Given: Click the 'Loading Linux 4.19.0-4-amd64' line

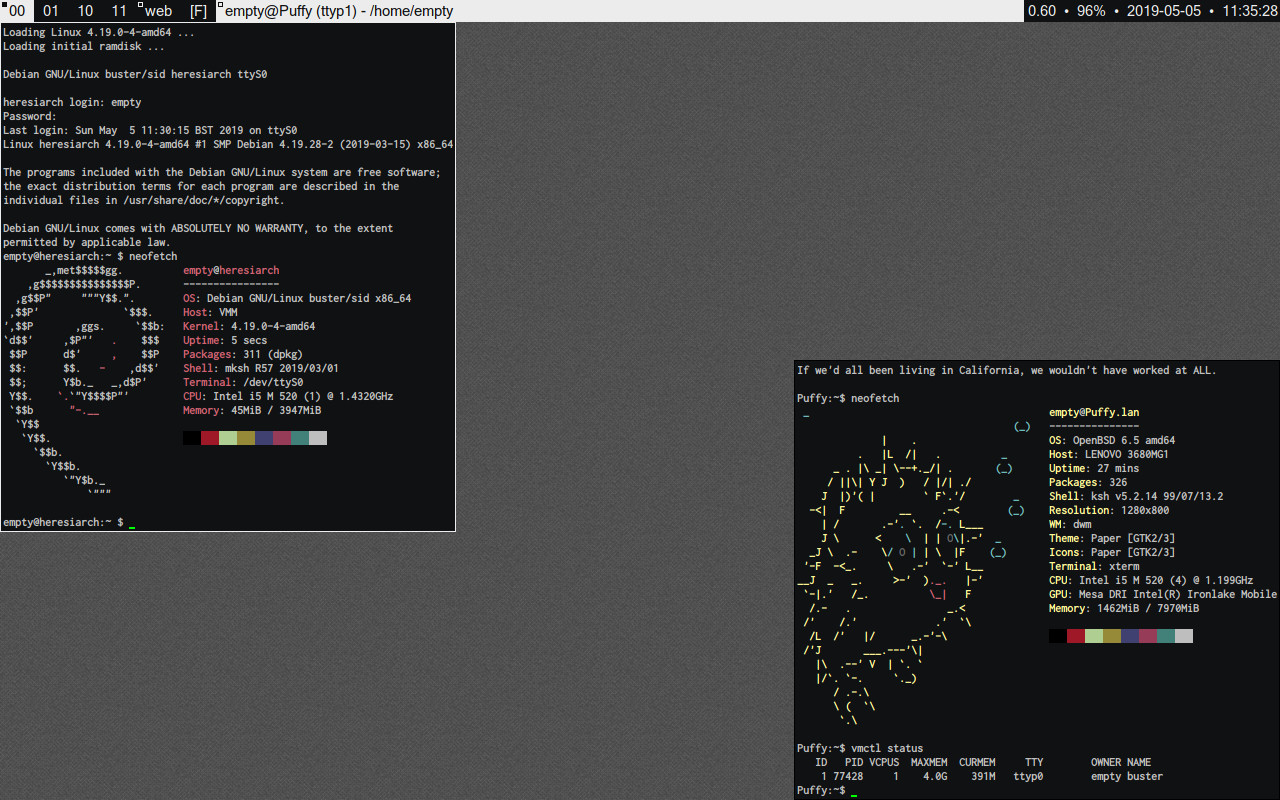Looking at the screenshot, I should pyautogui.click(x=99, y=32).
